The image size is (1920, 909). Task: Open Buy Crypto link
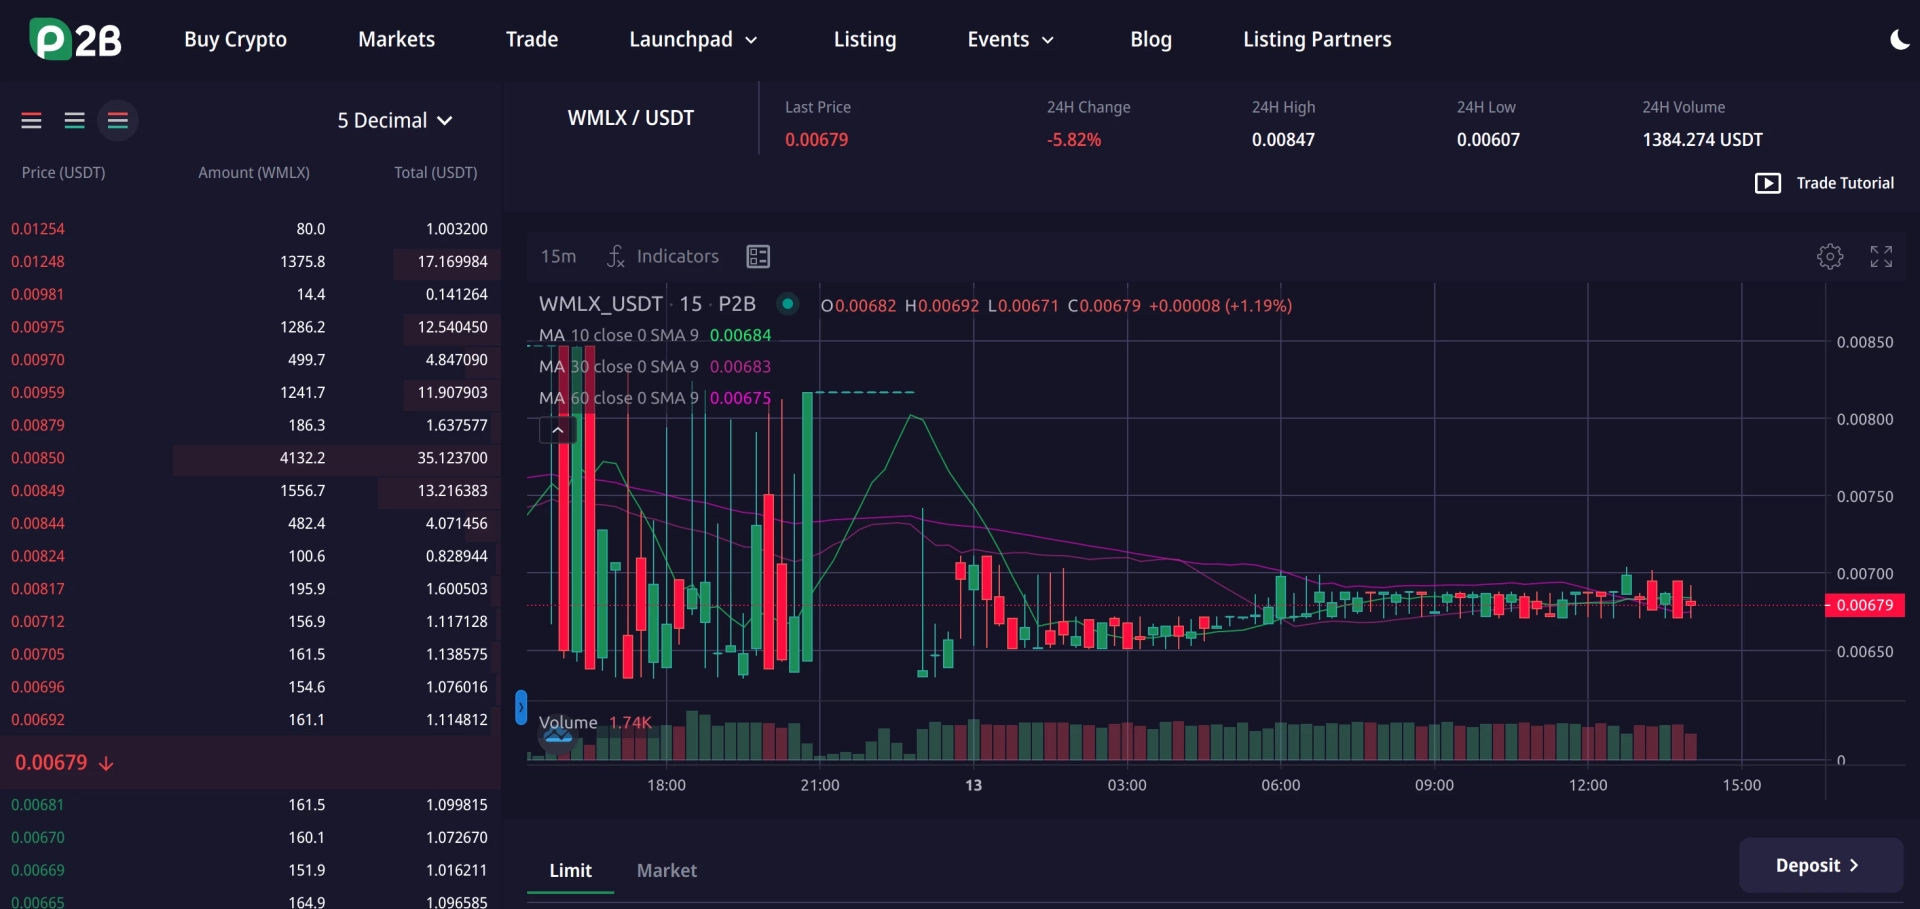point(235,40)
